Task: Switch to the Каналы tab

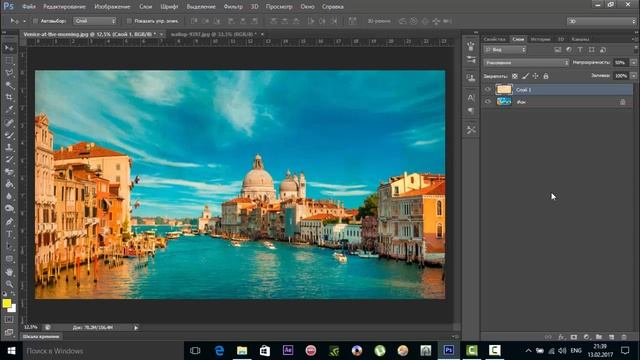Action: pos(580,39)
